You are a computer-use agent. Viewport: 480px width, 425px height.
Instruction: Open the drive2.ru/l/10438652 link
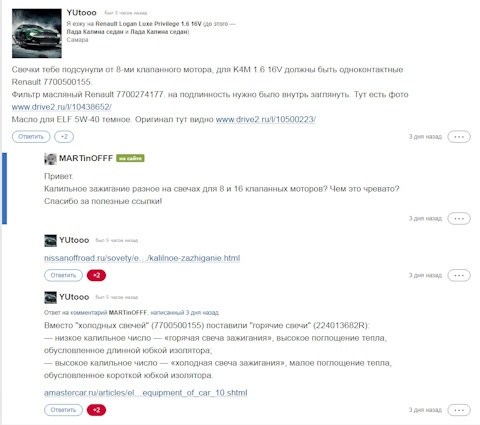61,107
